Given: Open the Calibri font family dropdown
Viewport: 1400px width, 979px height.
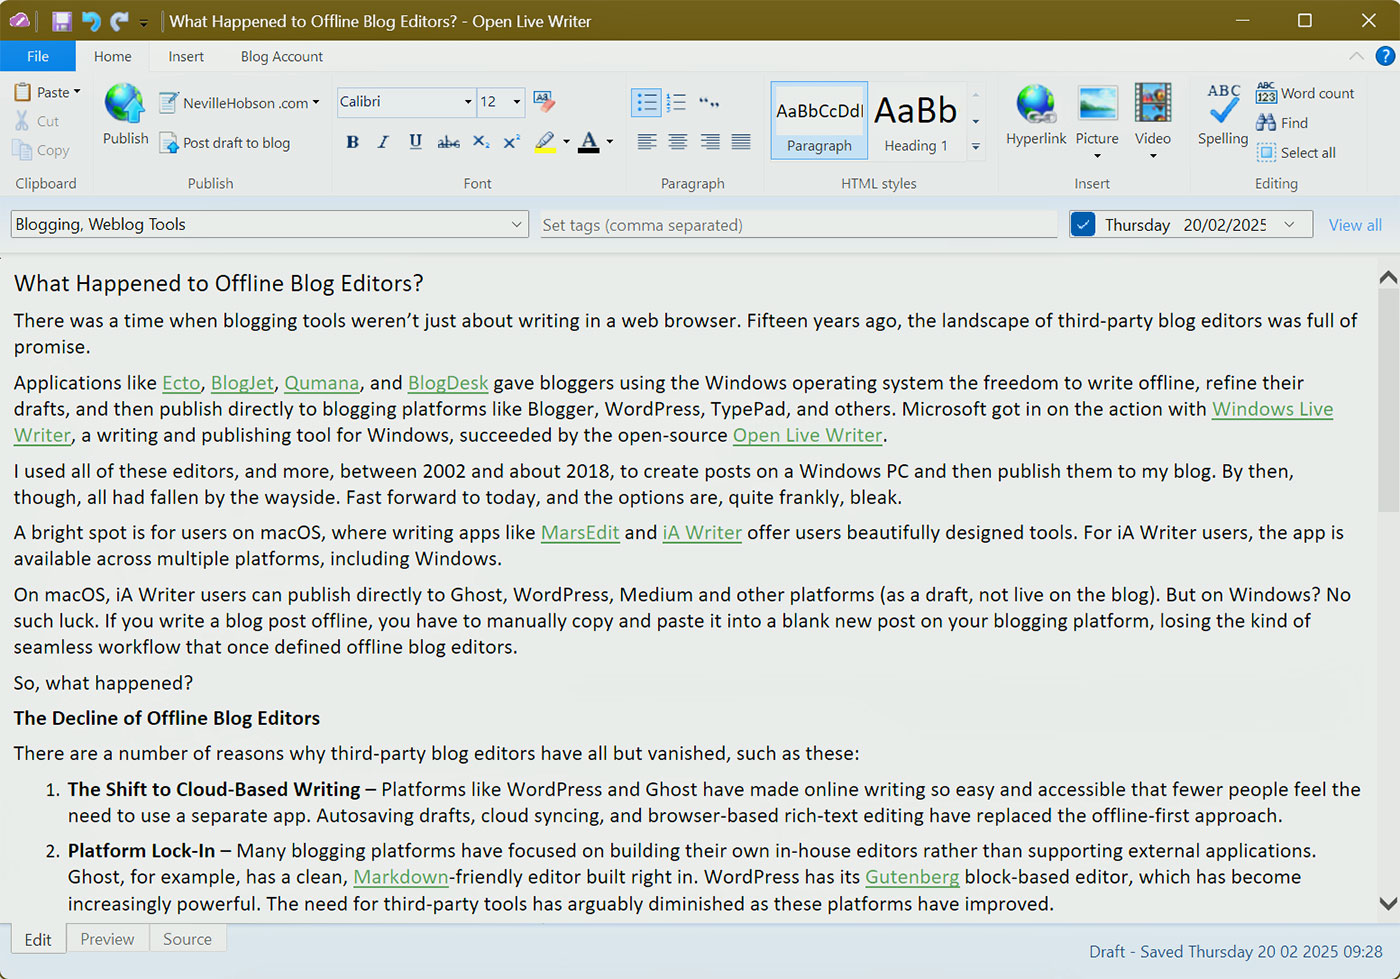Looking at the screenshot, I should point(467,102).
